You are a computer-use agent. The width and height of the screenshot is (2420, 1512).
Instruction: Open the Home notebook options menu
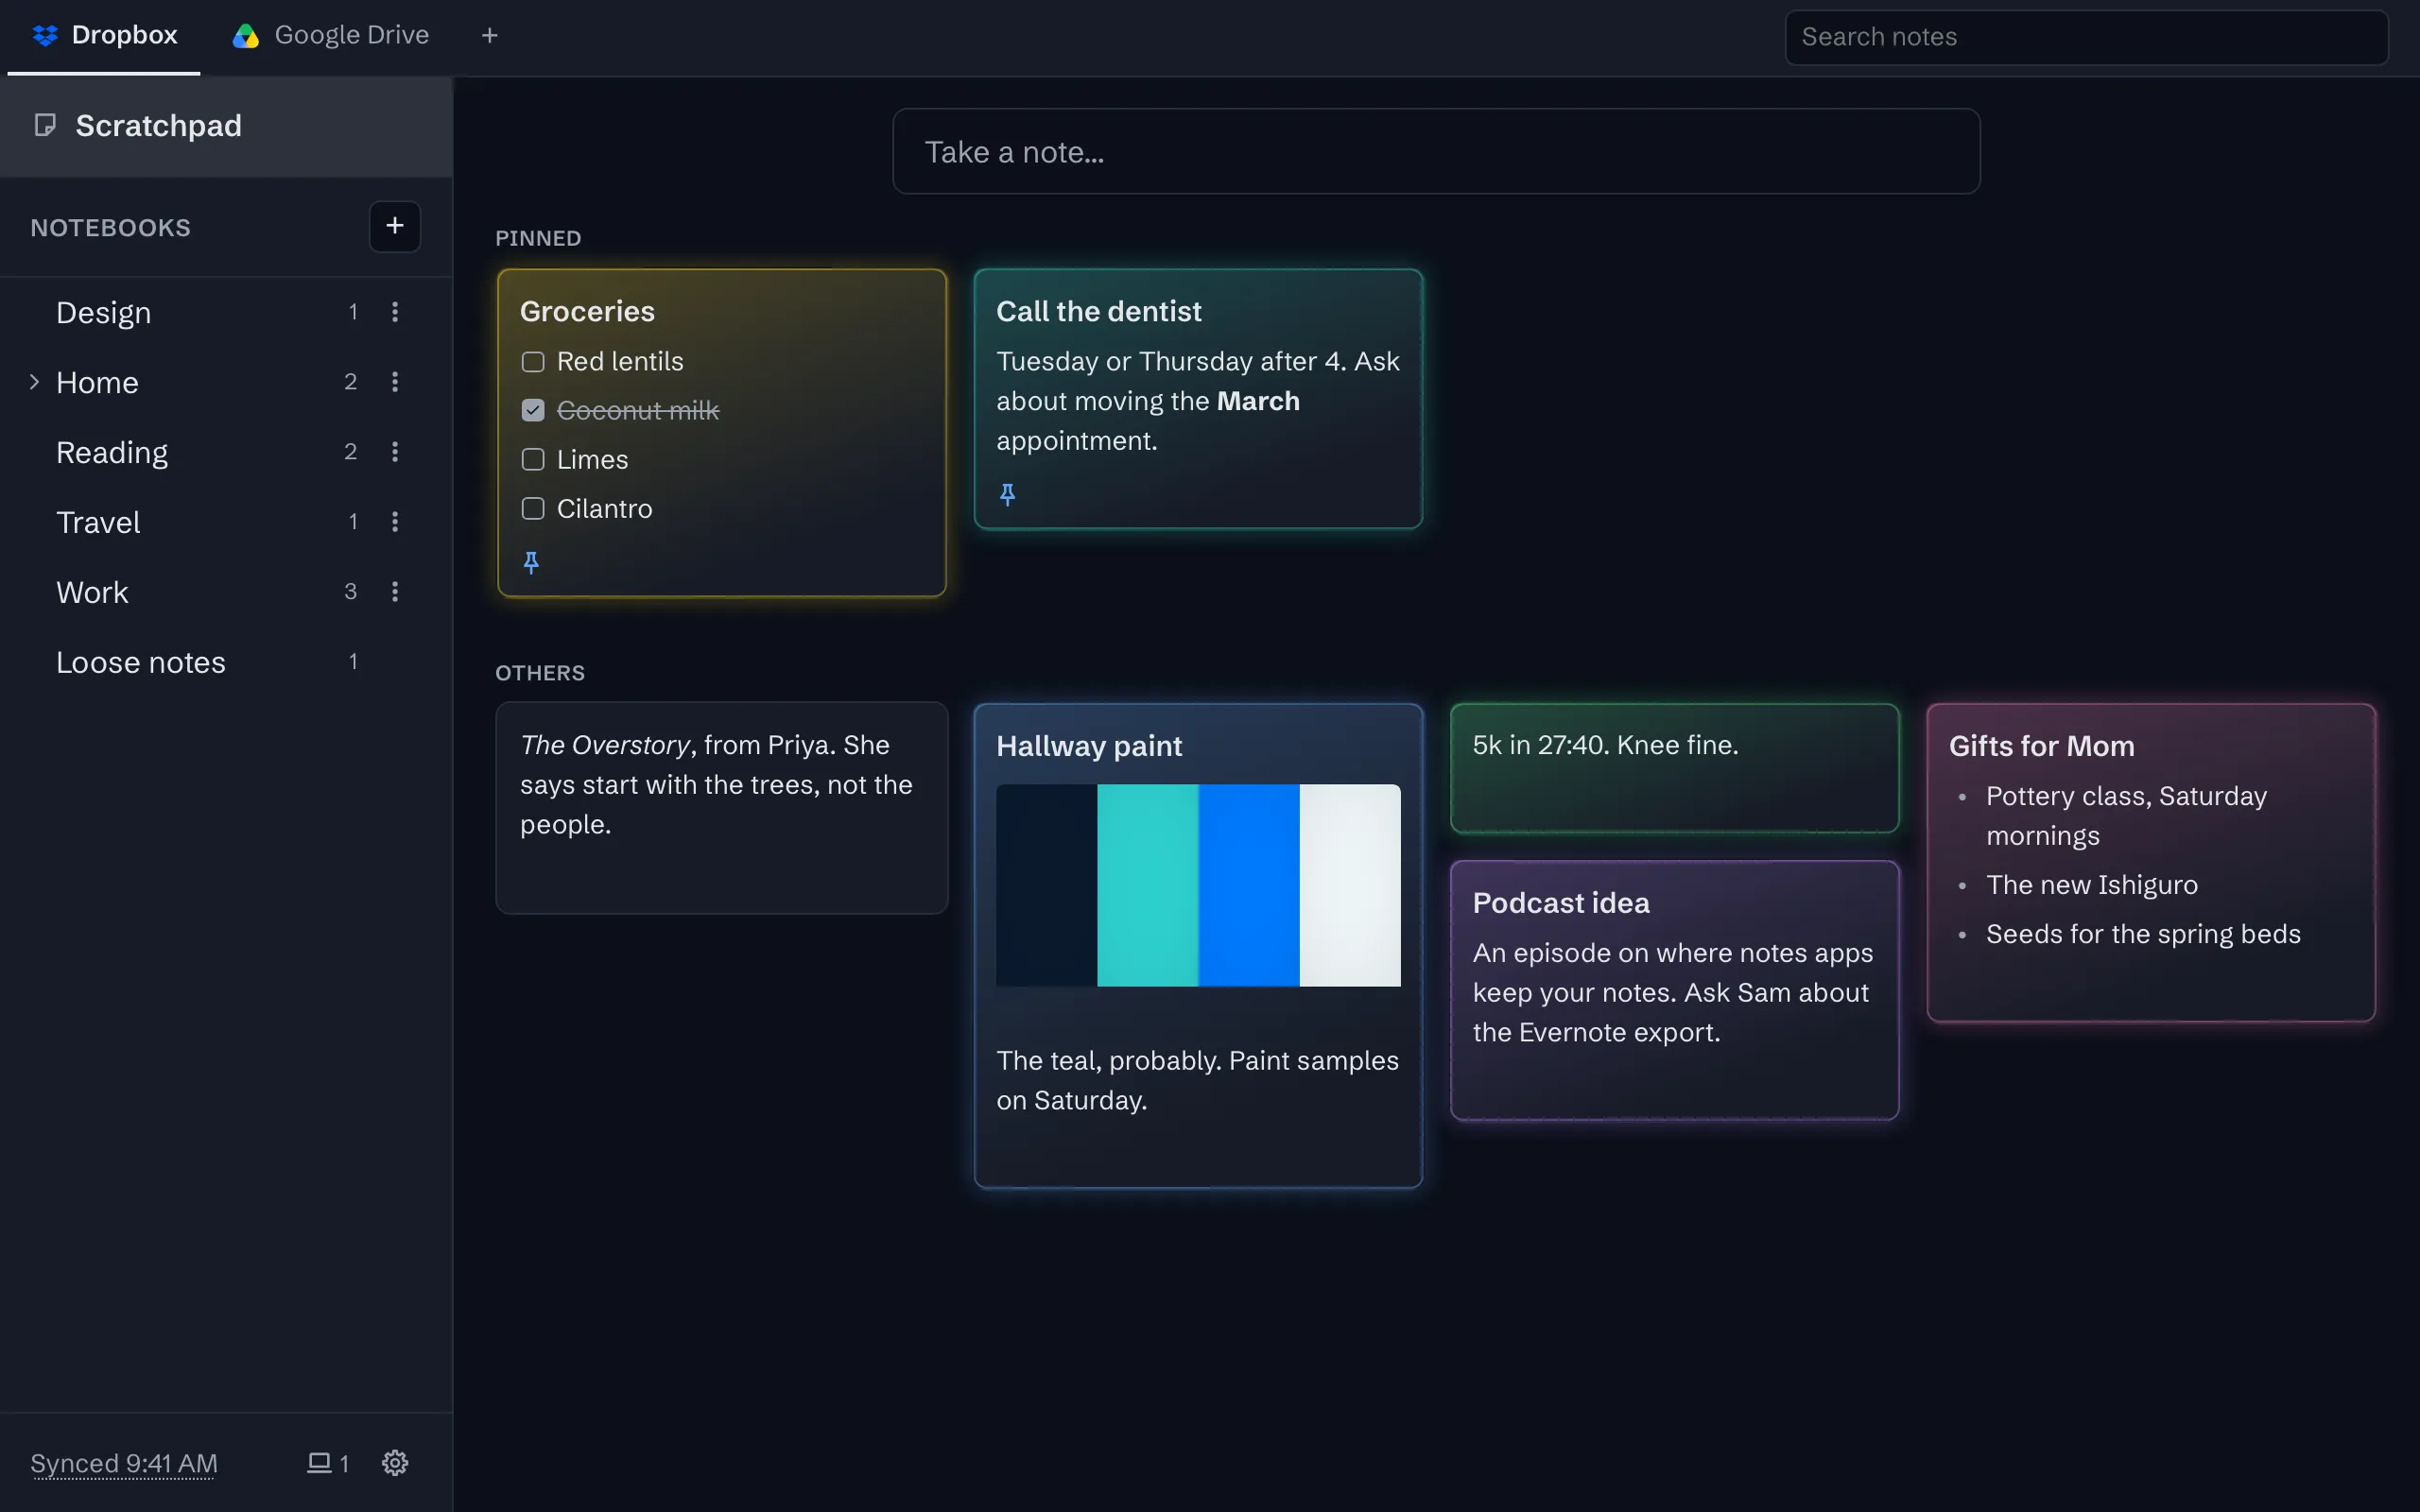(x=395, y=382)
